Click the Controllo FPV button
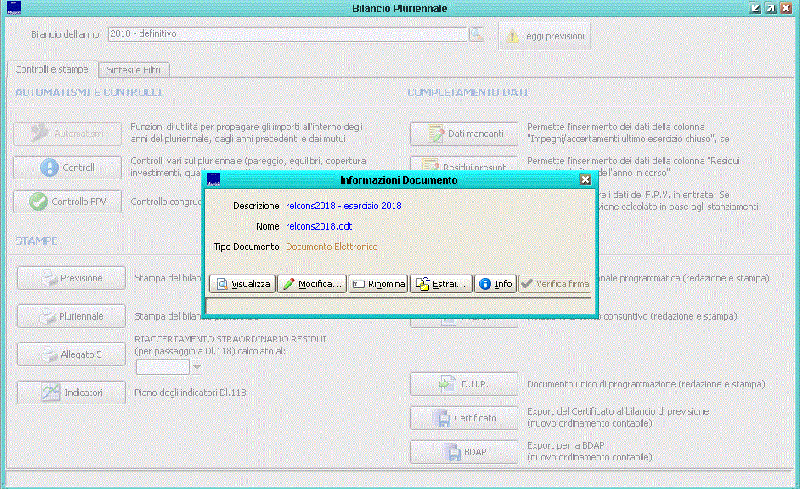This screenshot has width=800, height=489. (x=67, y=202)
